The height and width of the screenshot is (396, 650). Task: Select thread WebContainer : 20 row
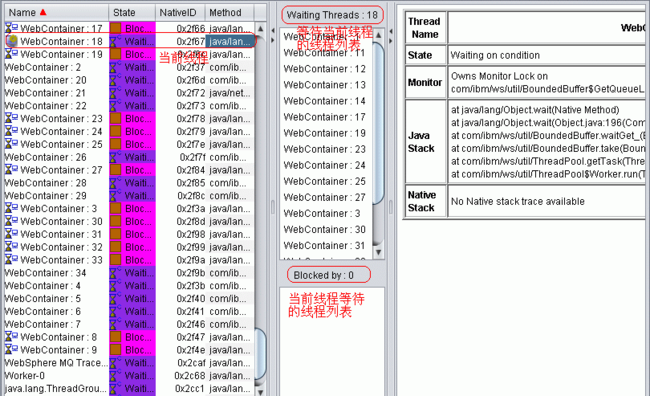pyautogui.click(x=129, y=80)
